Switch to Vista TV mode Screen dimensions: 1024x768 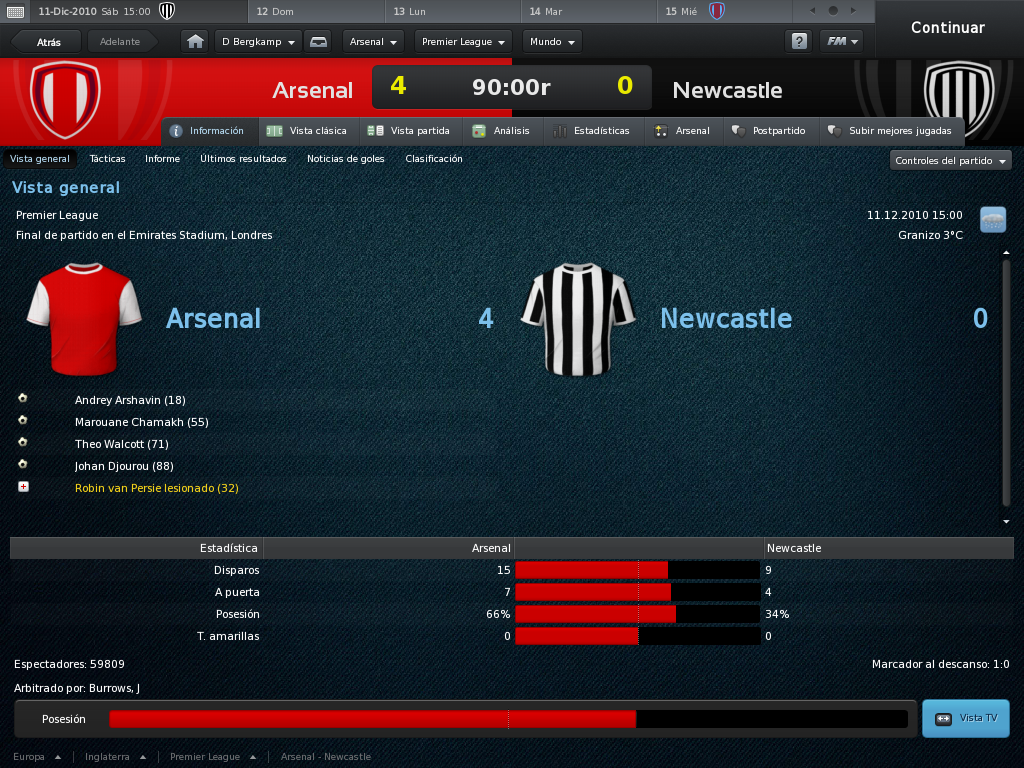click(966, 718)
